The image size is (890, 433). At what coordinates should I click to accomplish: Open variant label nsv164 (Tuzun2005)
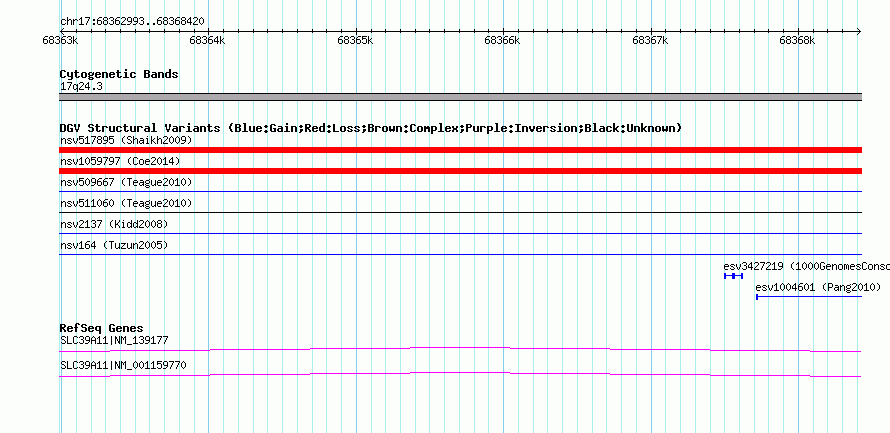point(114,245)
